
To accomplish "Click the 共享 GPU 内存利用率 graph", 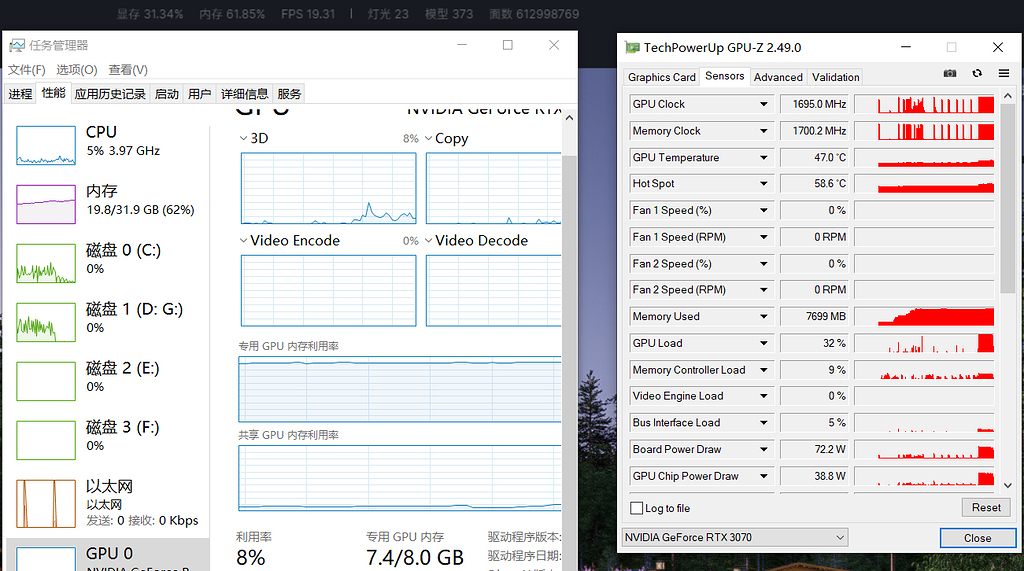I will pos(400,478).
